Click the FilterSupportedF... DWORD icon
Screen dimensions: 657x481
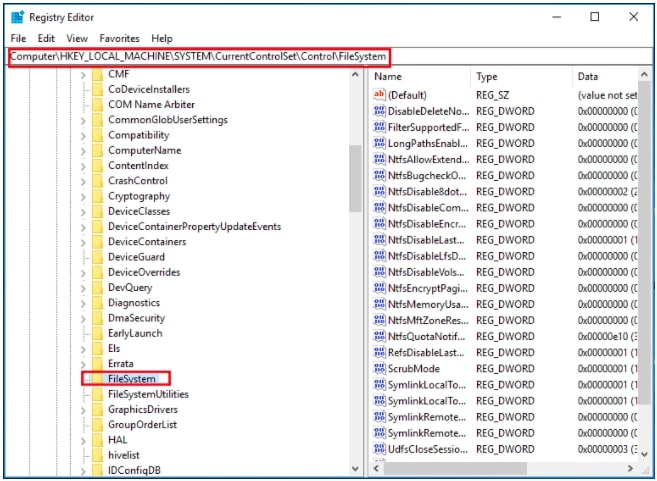379,127
